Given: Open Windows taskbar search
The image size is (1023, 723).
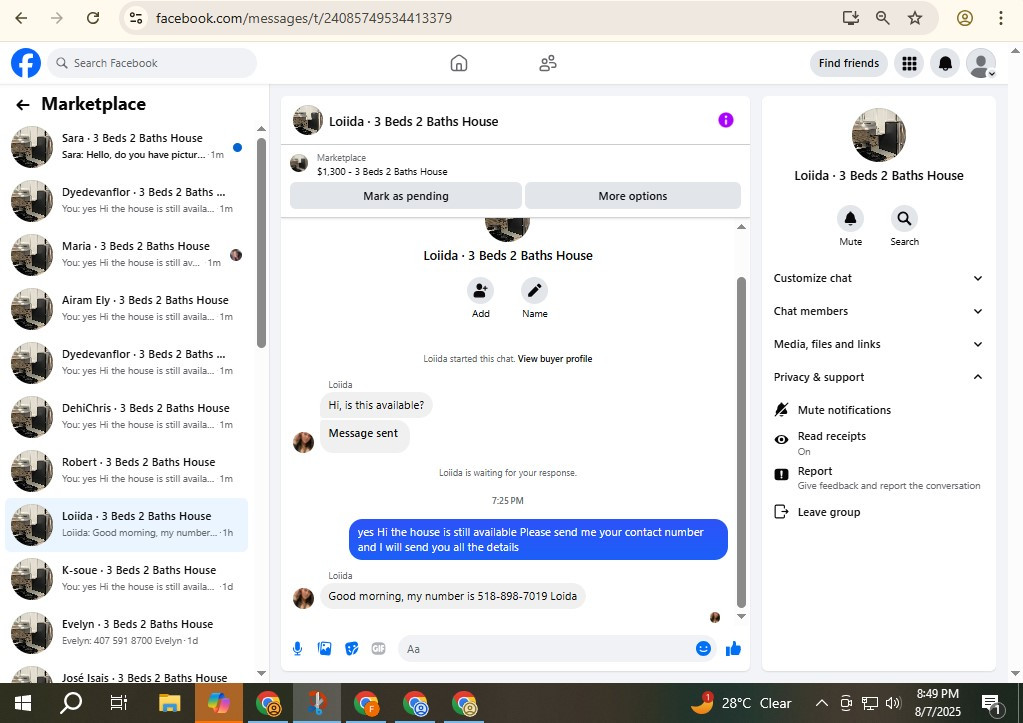Looking at the screenshot, I should [x=71, y=703].
